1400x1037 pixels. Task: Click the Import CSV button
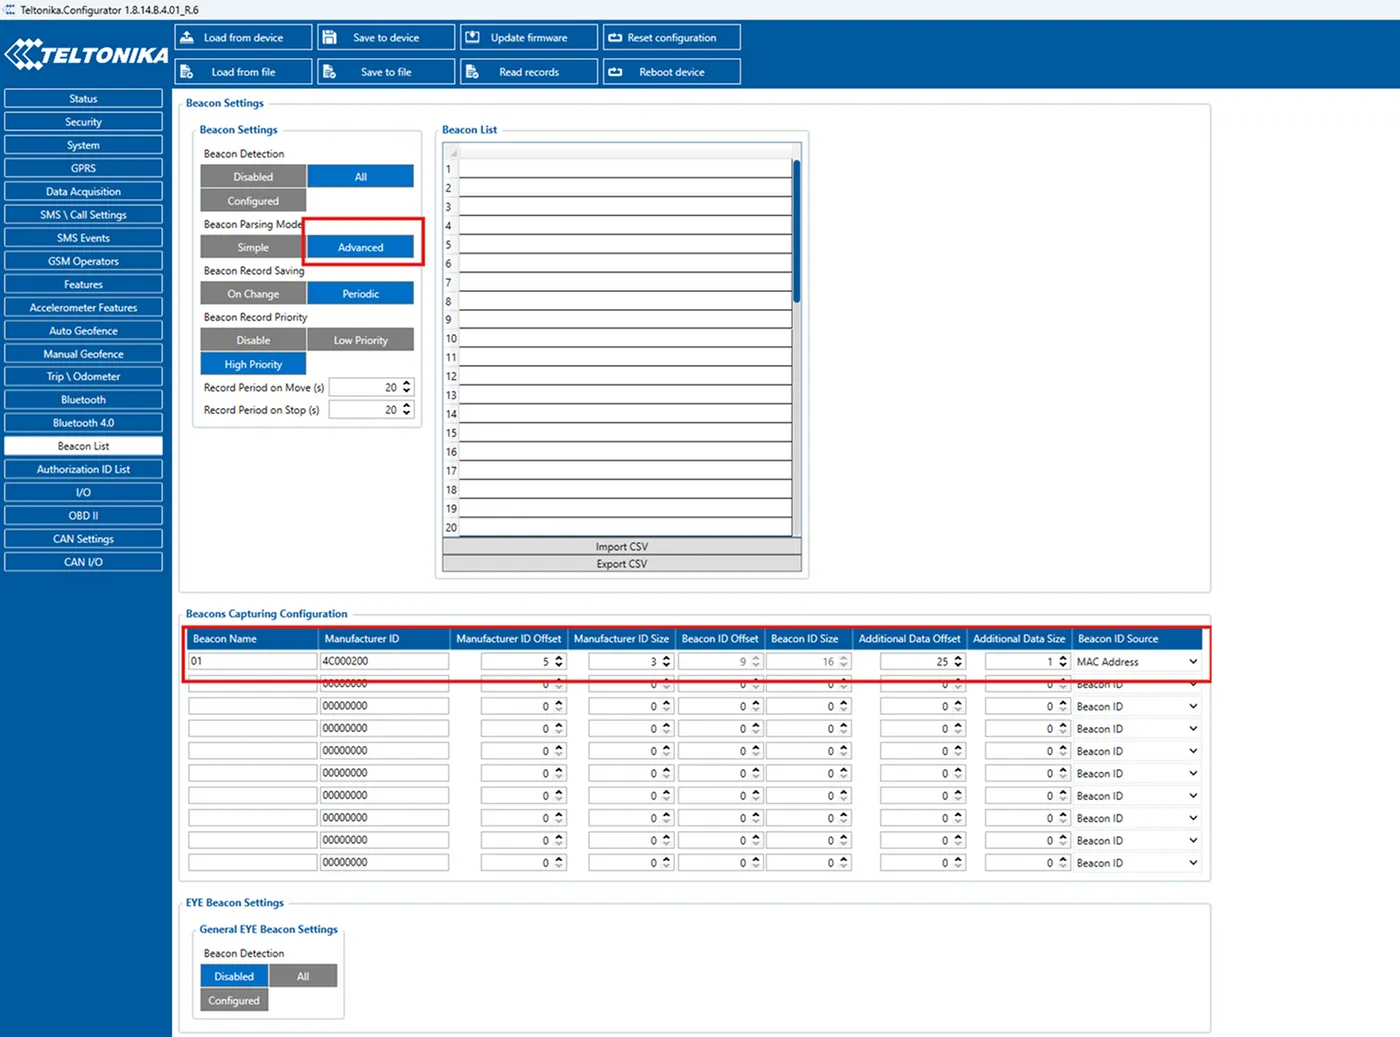(622, 546)
